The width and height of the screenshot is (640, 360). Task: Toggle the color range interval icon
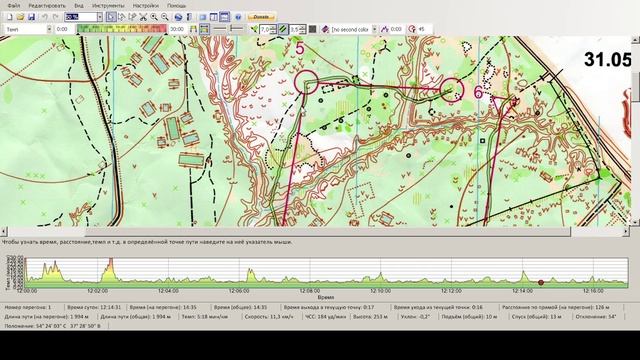click(204, 29)
